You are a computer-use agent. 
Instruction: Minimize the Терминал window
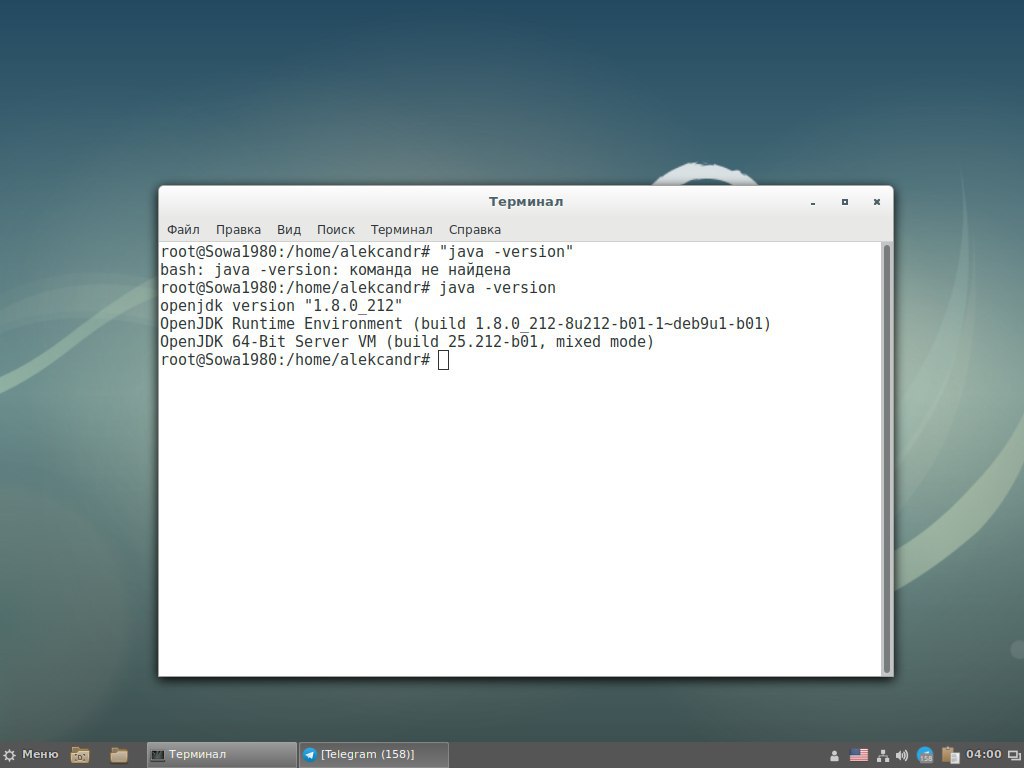813,202
